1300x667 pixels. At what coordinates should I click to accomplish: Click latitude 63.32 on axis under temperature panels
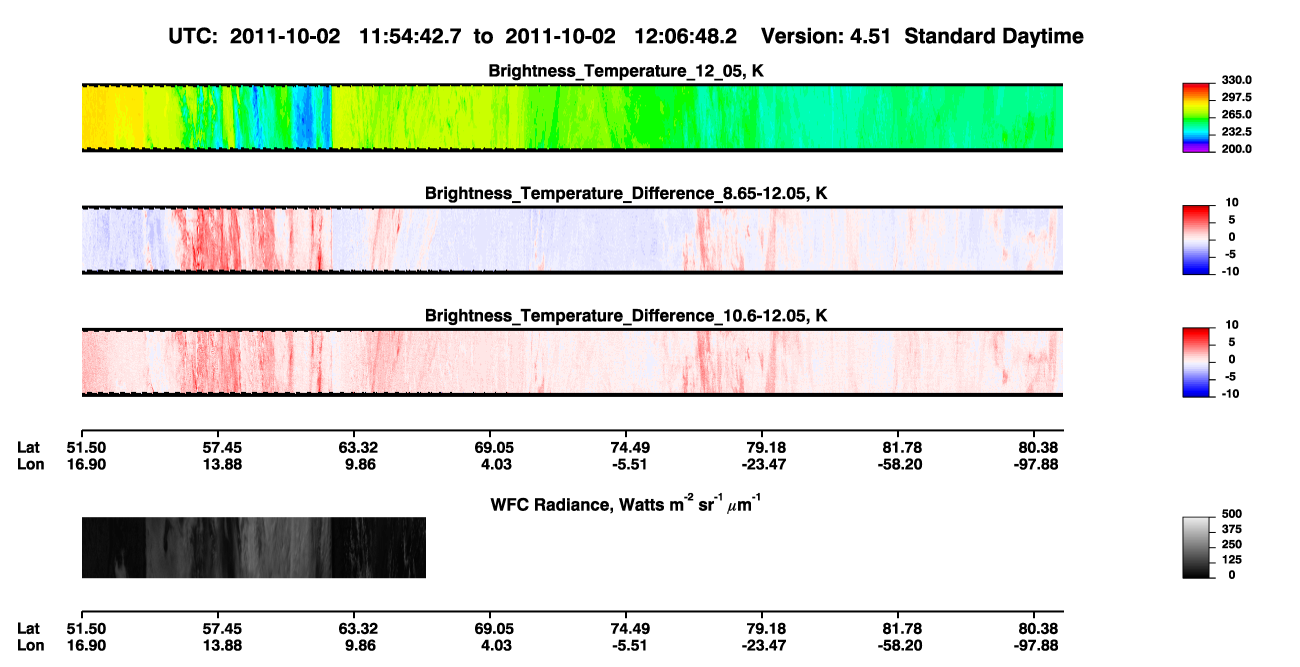357,448
